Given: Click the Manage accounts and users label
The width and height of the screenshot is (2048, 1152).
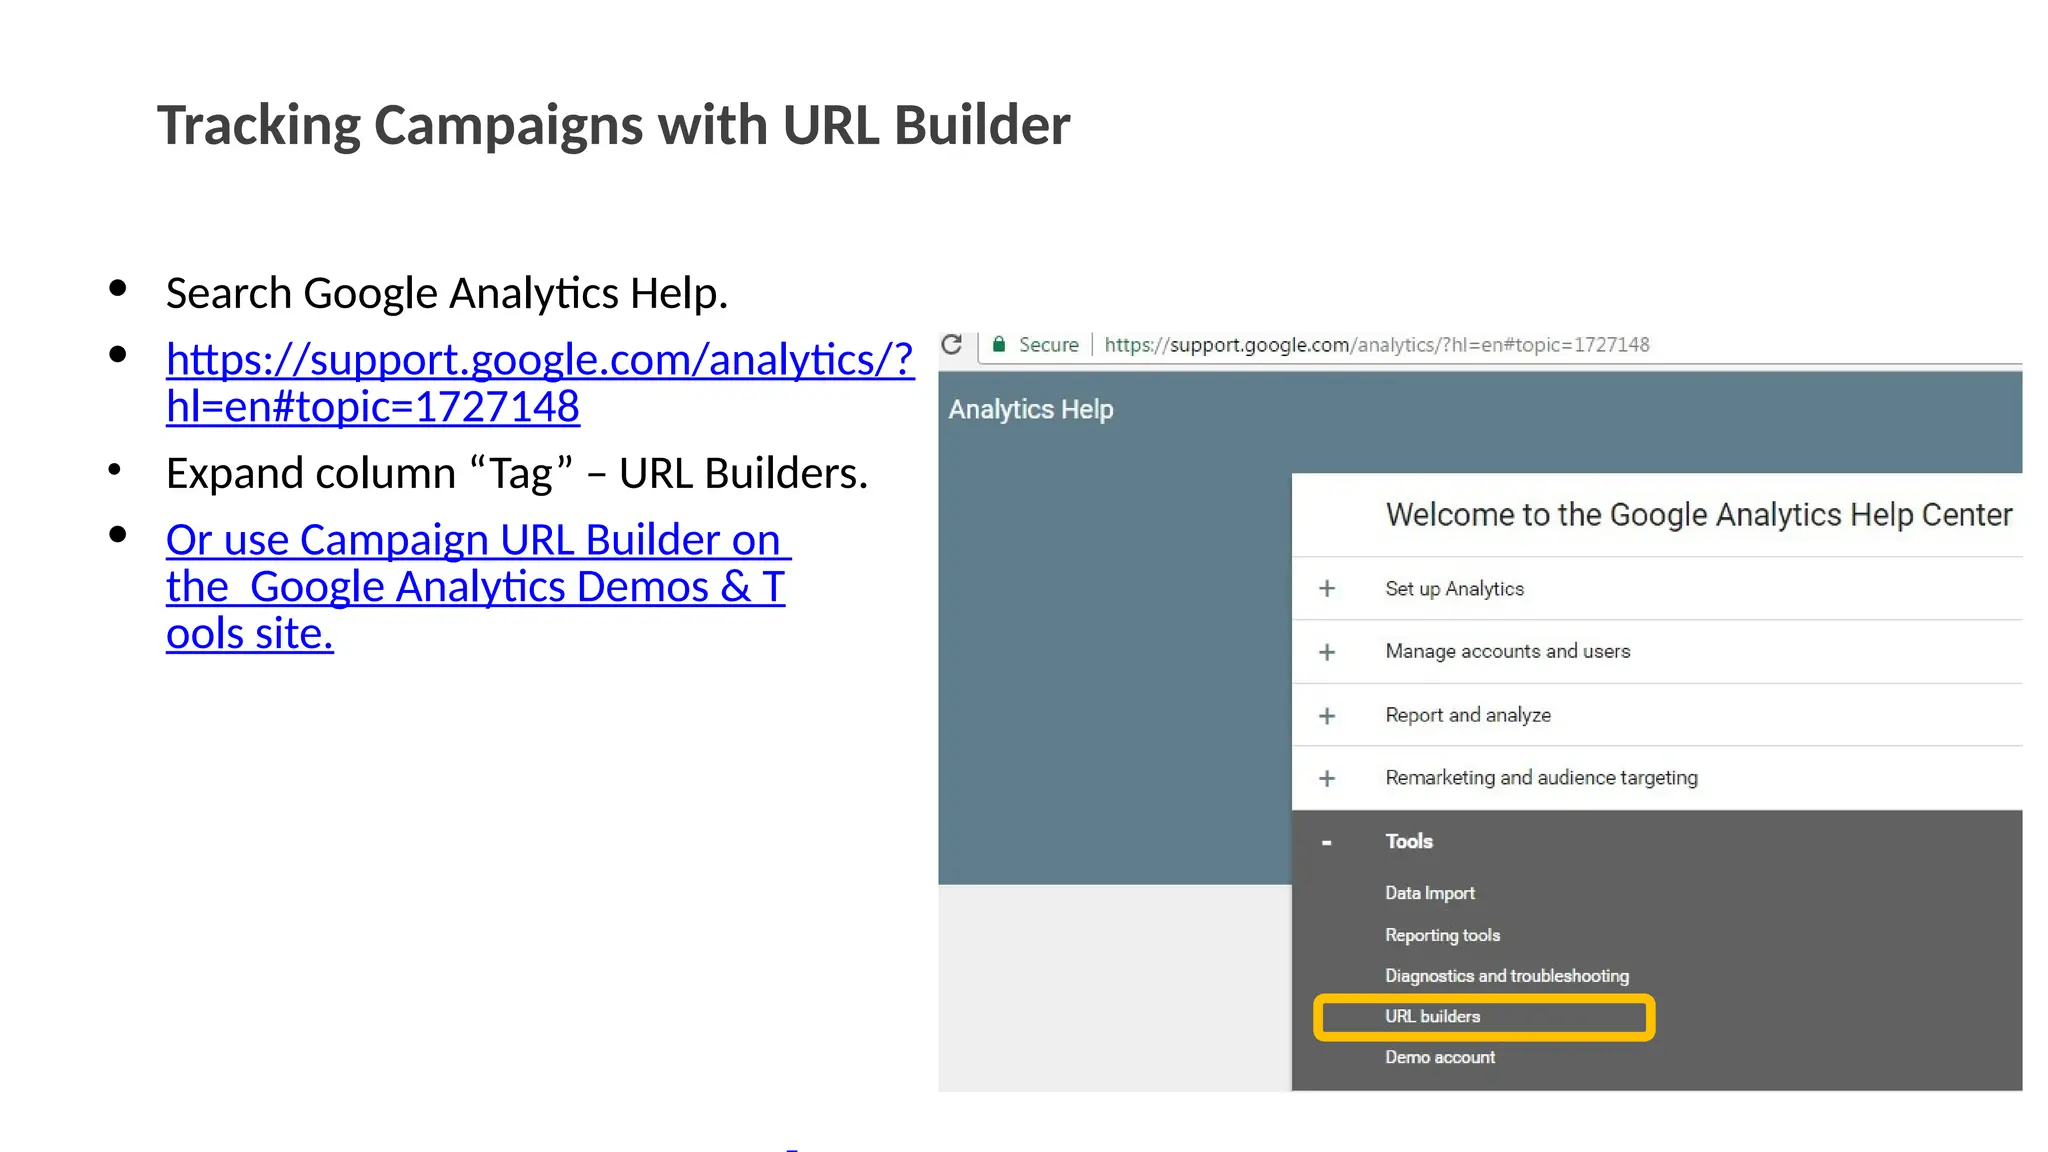Looking at the screenshot, I should [1507, 651].
